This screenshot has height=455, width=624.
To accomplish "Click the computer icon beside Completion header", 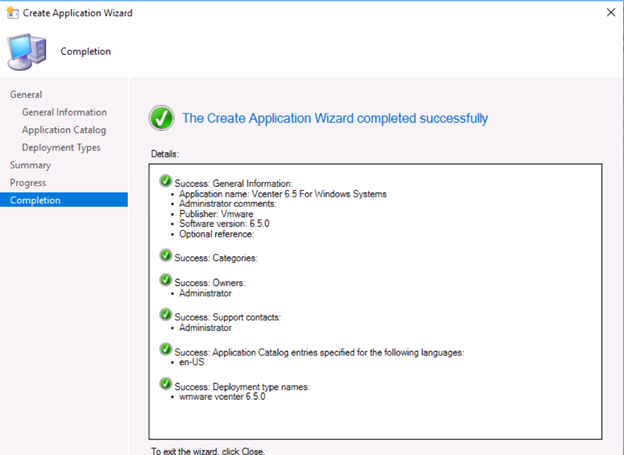I will pyautogui.click(x=27, y=52).
